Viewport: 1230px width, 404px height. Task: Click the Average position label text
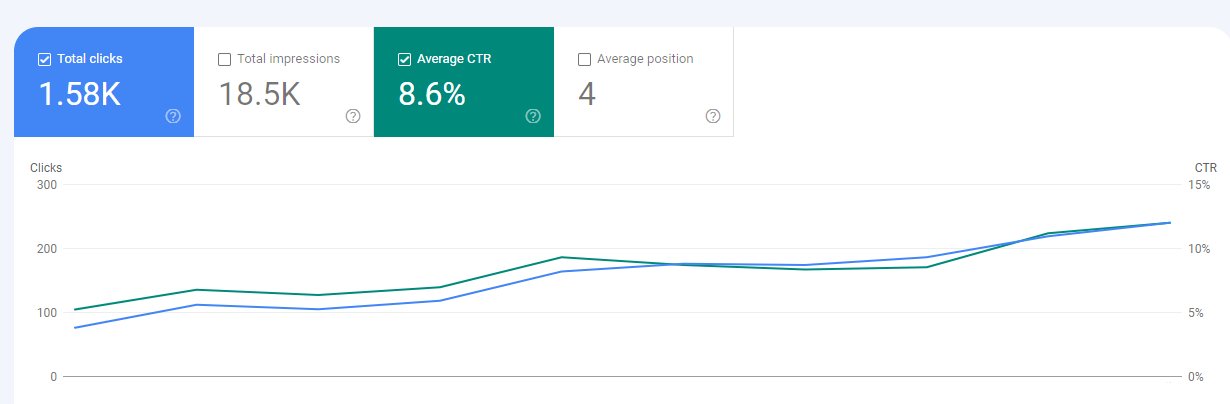click(645, 59)
